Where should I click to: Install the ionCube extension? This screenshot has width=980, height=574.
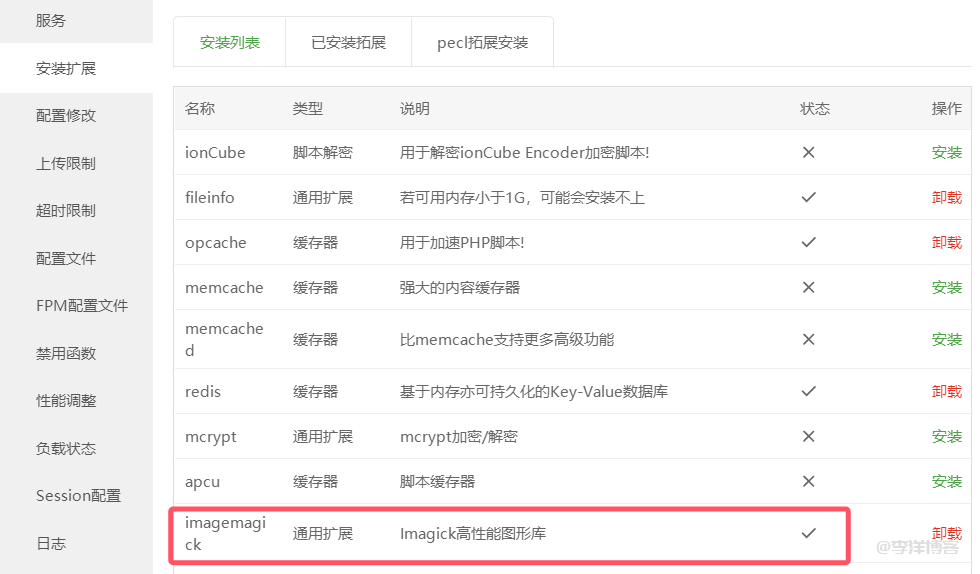946,153
